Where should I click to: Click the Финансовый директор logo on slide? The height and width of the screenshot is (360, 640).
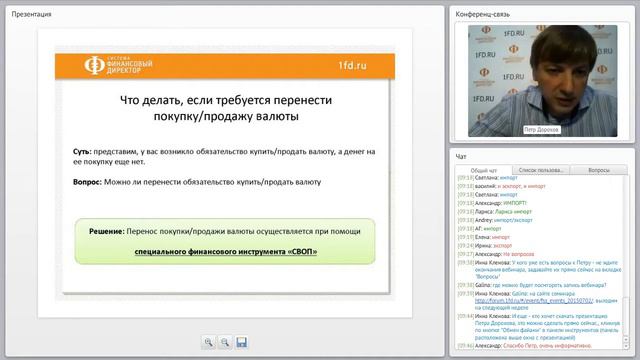tap(118, 65)
